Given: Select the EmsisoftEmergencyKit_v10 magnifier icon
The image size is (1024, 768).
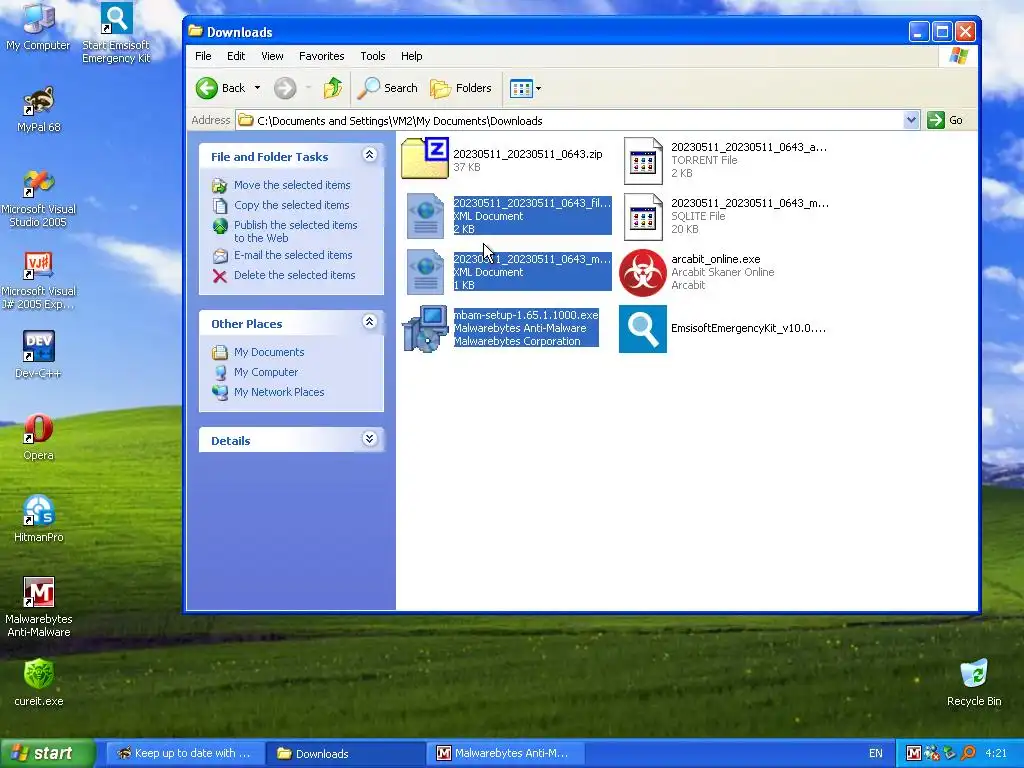Looking at the screenshot, I should coord(643,328).
